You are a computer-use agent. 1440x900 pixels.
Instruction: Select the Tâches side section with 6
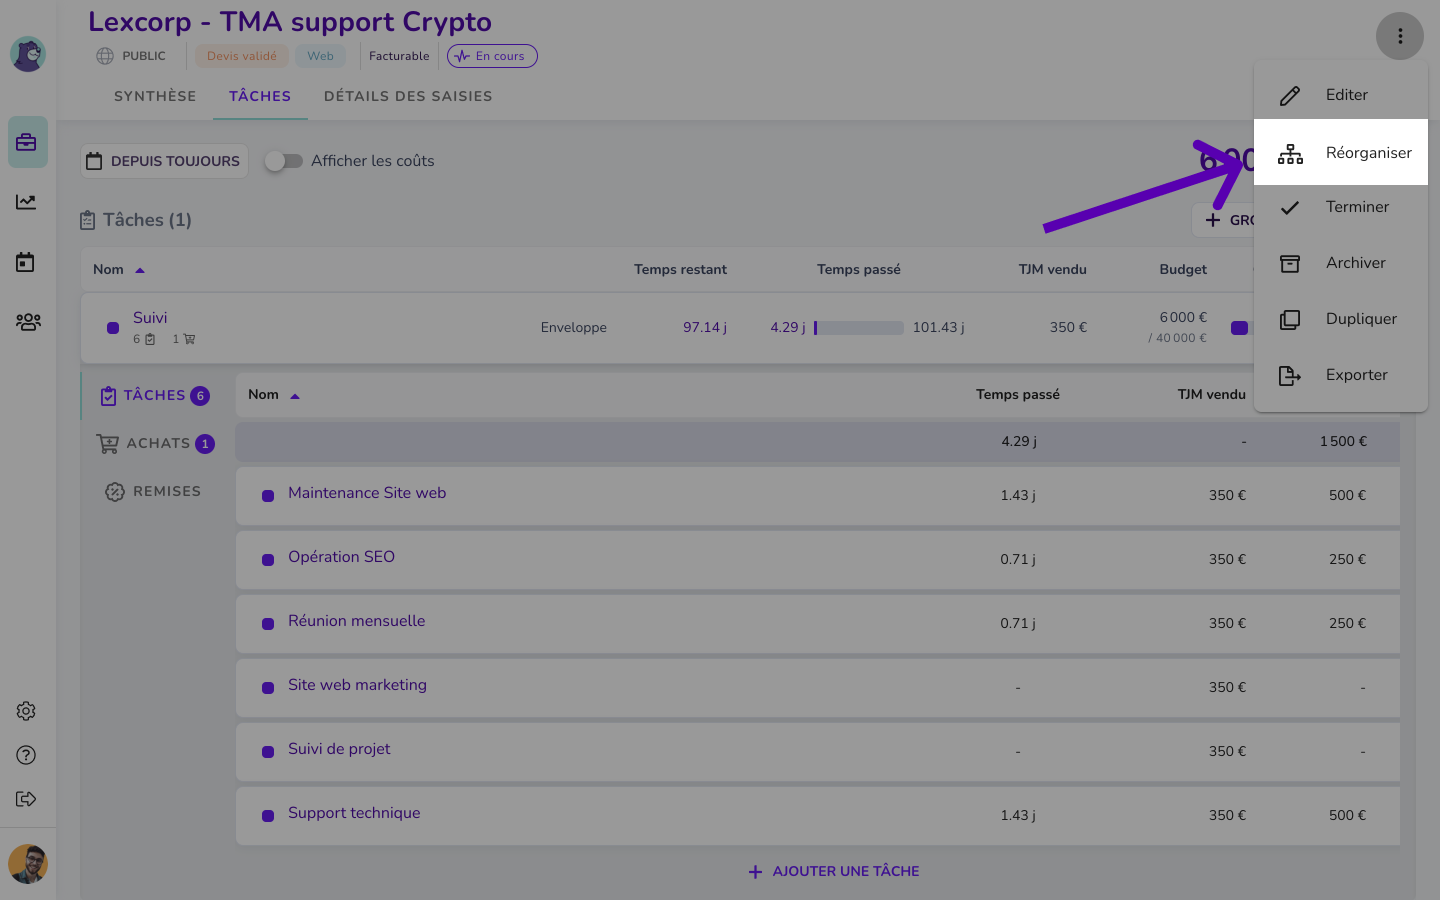pyautogui.click(x=155, y=396)
